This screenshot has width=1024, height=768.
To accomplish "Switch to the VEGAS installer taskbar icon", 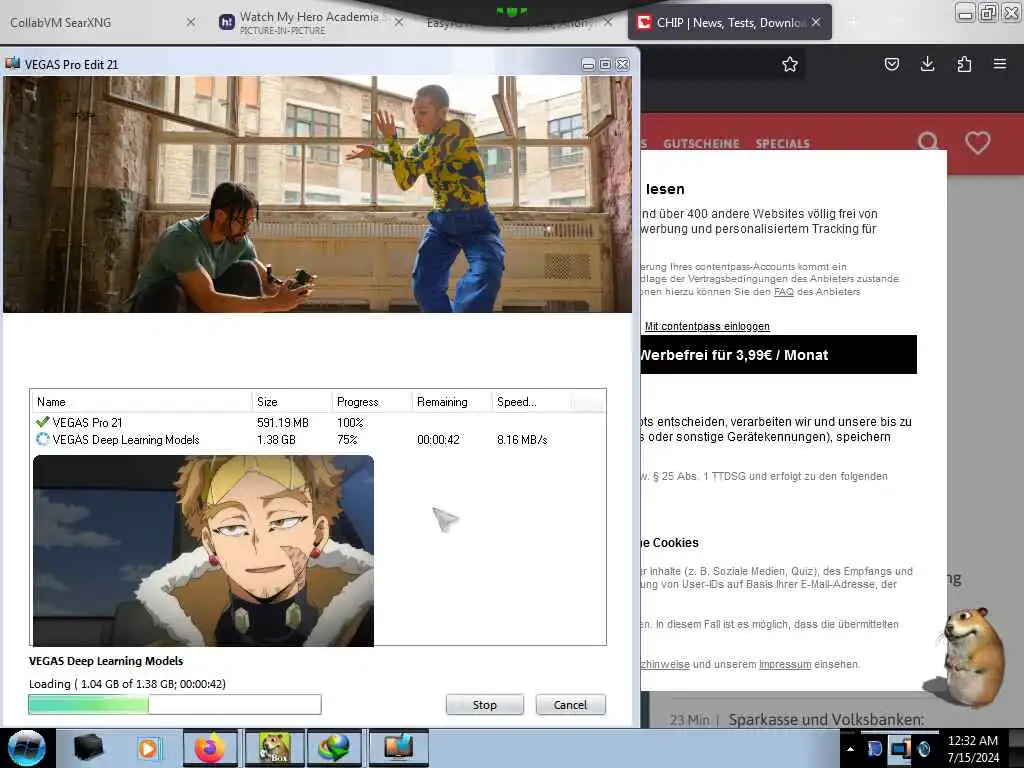I will (398, 748).
